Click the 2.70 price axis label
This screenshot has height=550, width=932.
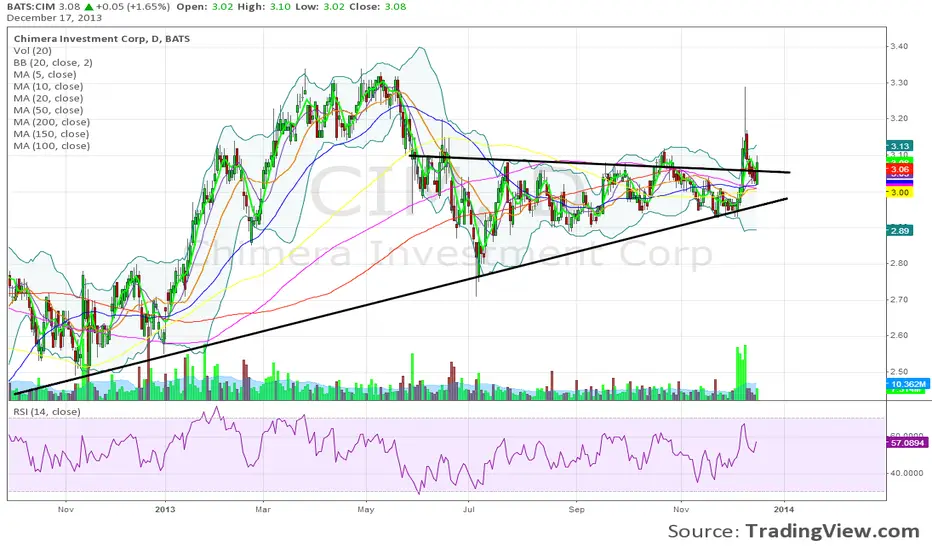[x=899, y=300]
